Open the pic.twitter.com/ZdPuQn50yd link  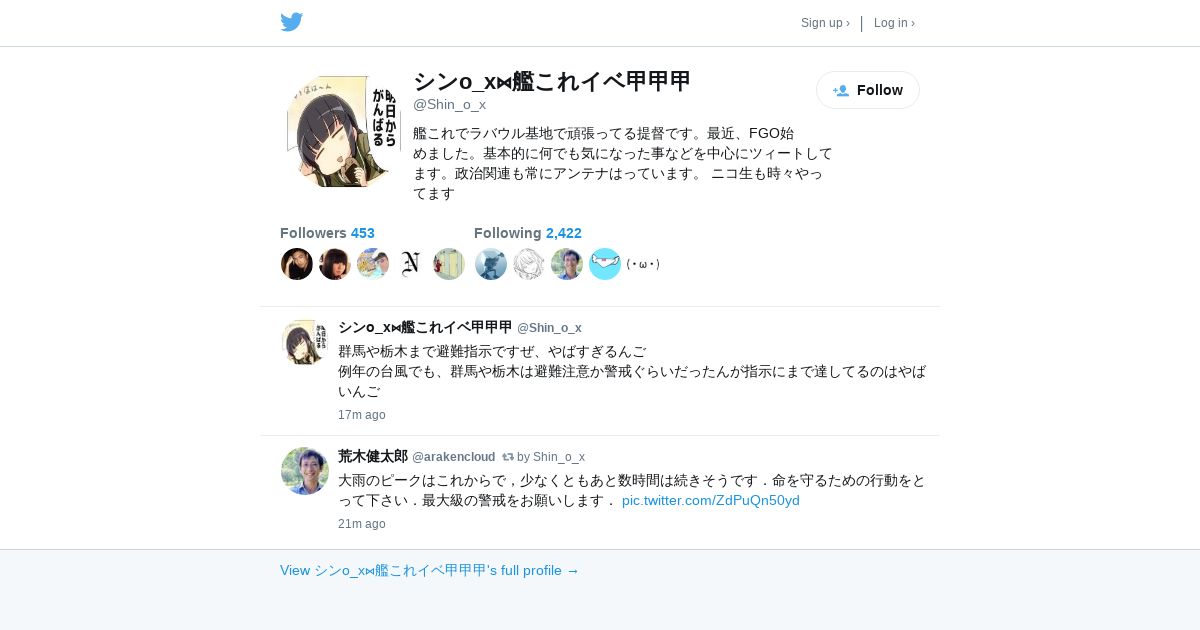711,500
